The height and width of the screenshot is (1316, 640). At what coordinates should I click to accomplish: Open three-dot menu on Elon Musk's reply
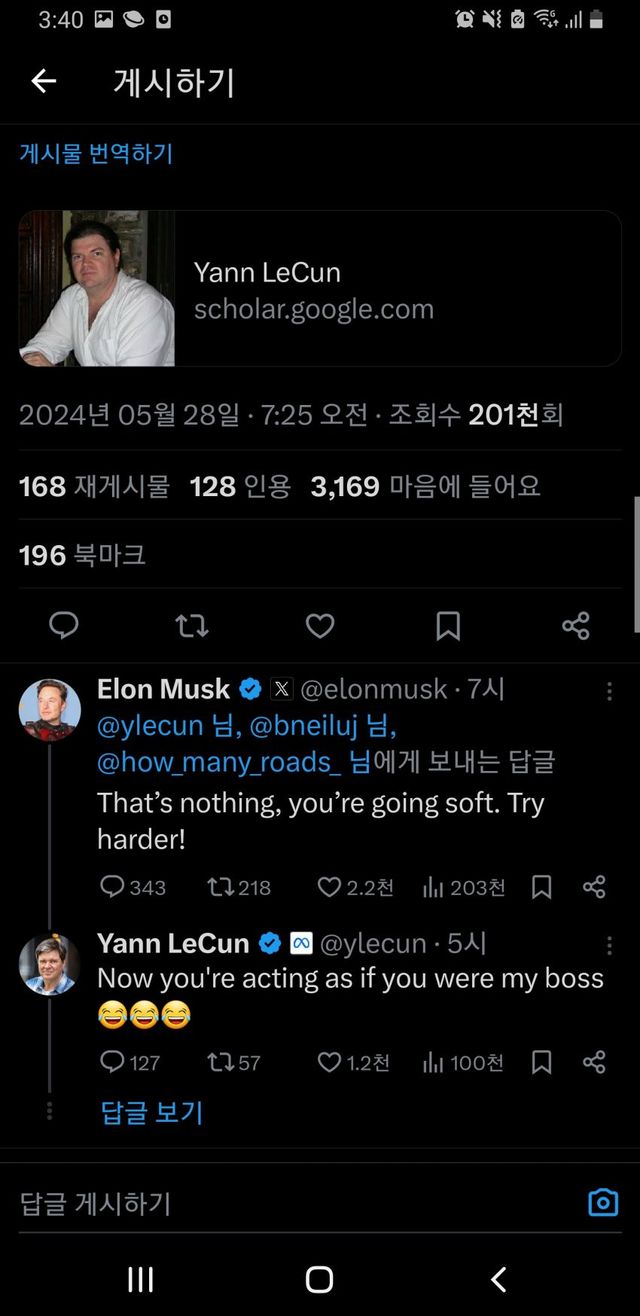click(610, 691)
